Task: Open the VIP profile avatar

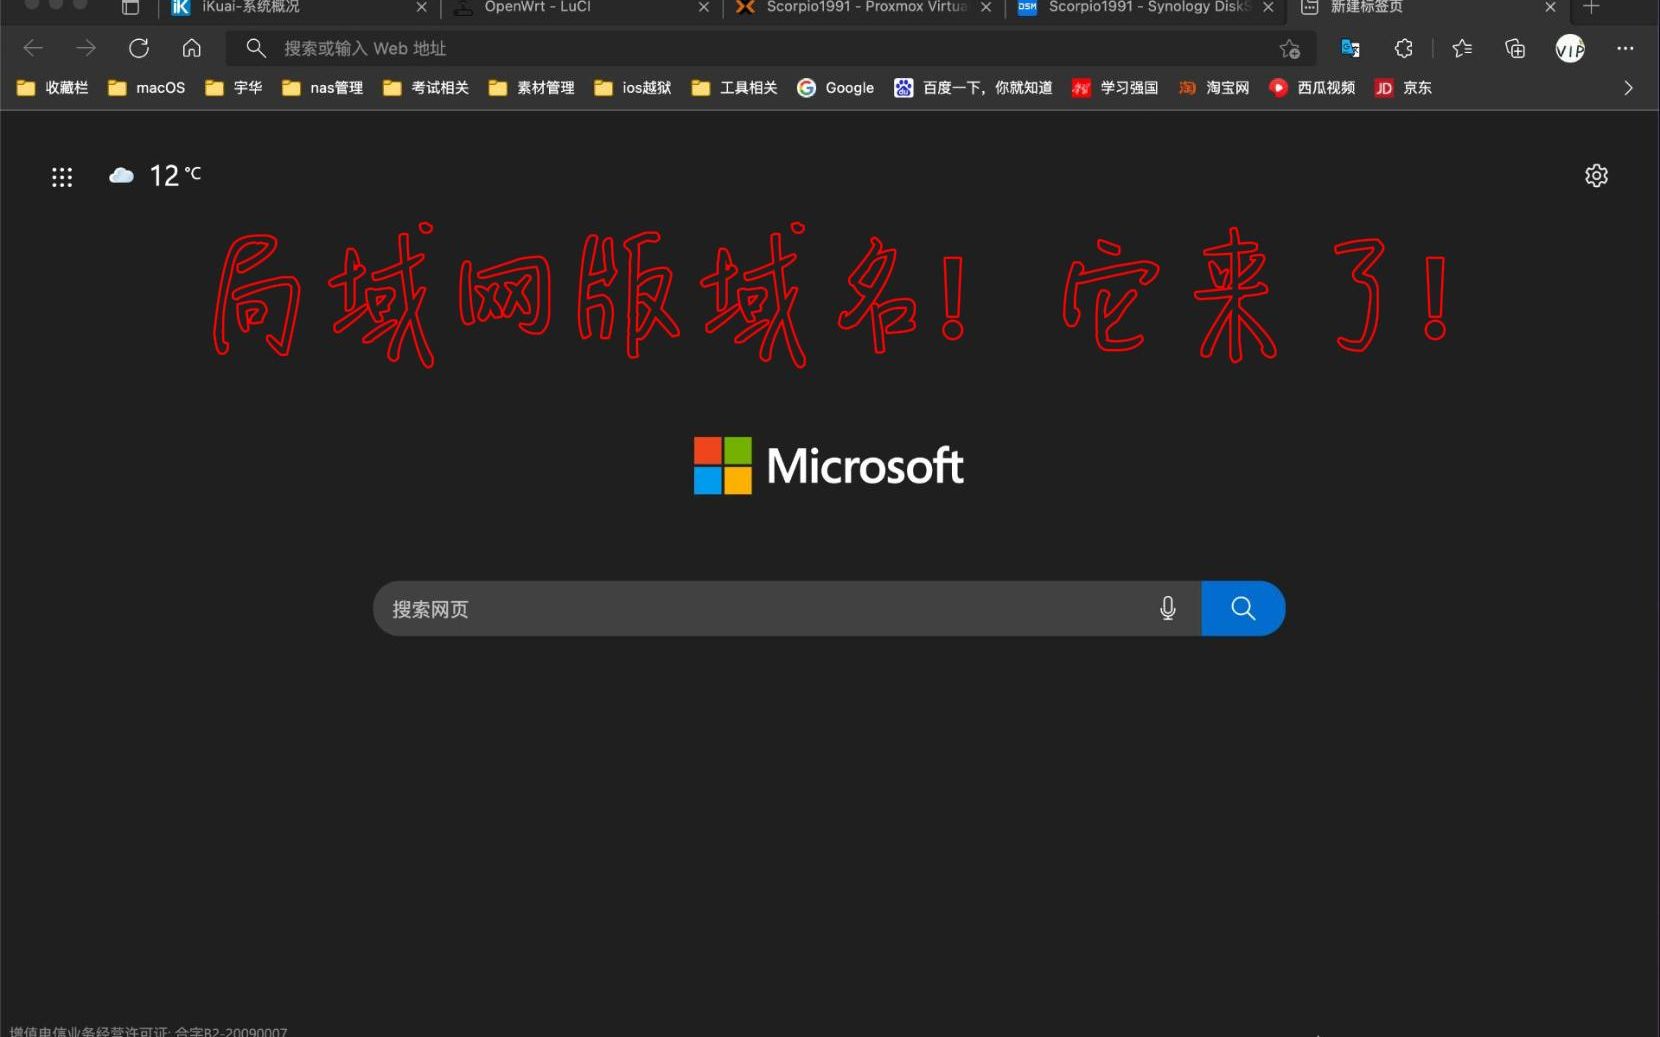Action: 1570,48
